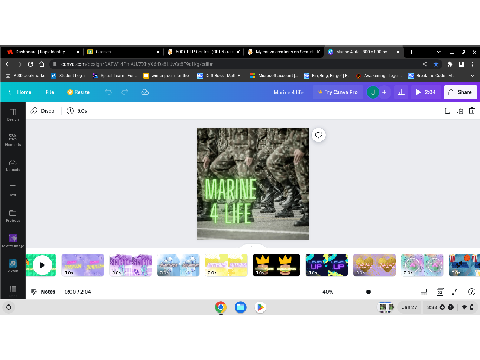Image resolution: width=480 pixels, height=360 pixels.
Task: Select the blue clouds template thumbnail
Action: coord(178,265)
